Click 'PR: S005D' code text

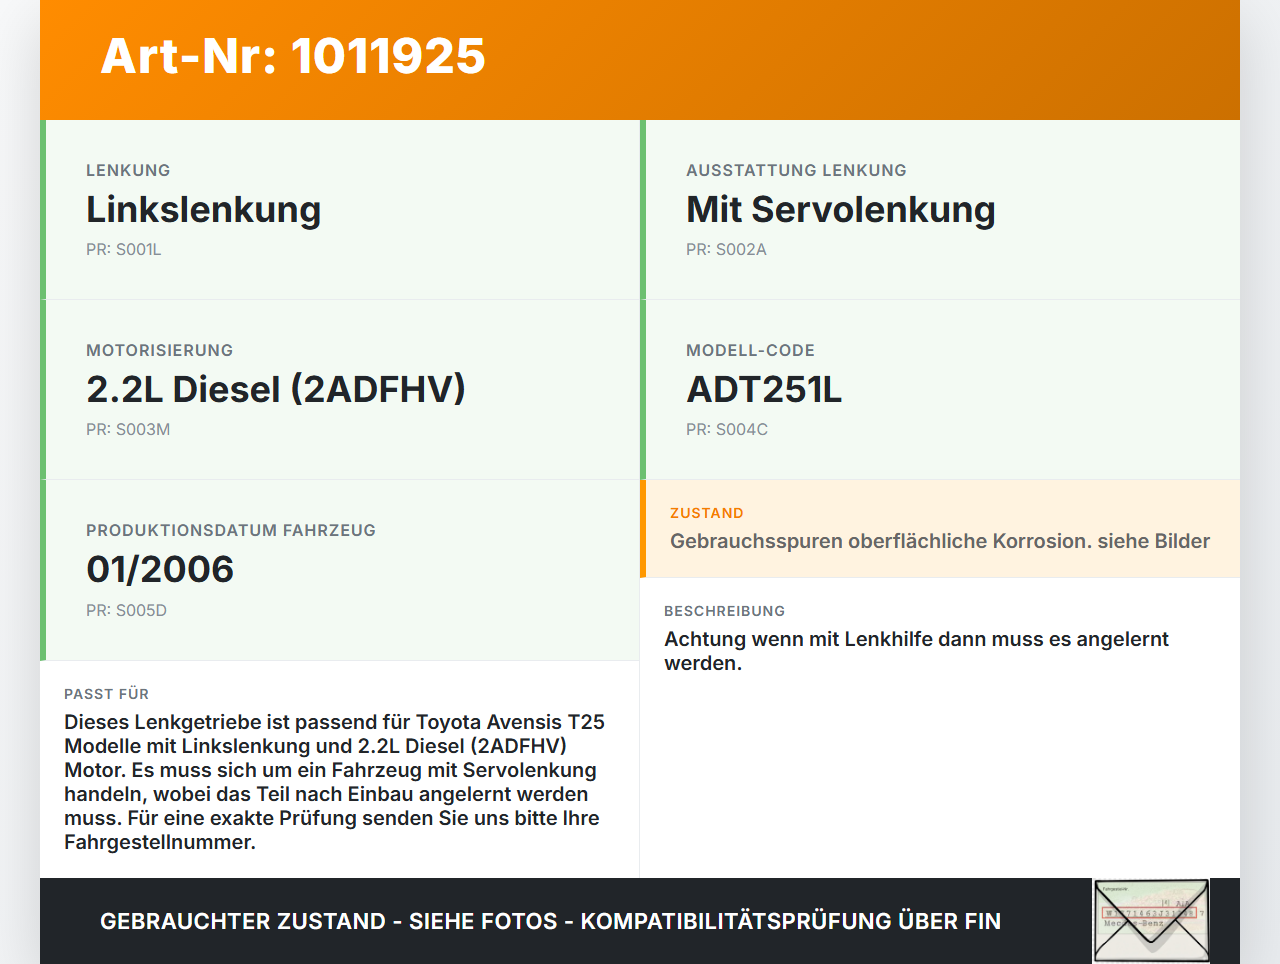[126, 611]
